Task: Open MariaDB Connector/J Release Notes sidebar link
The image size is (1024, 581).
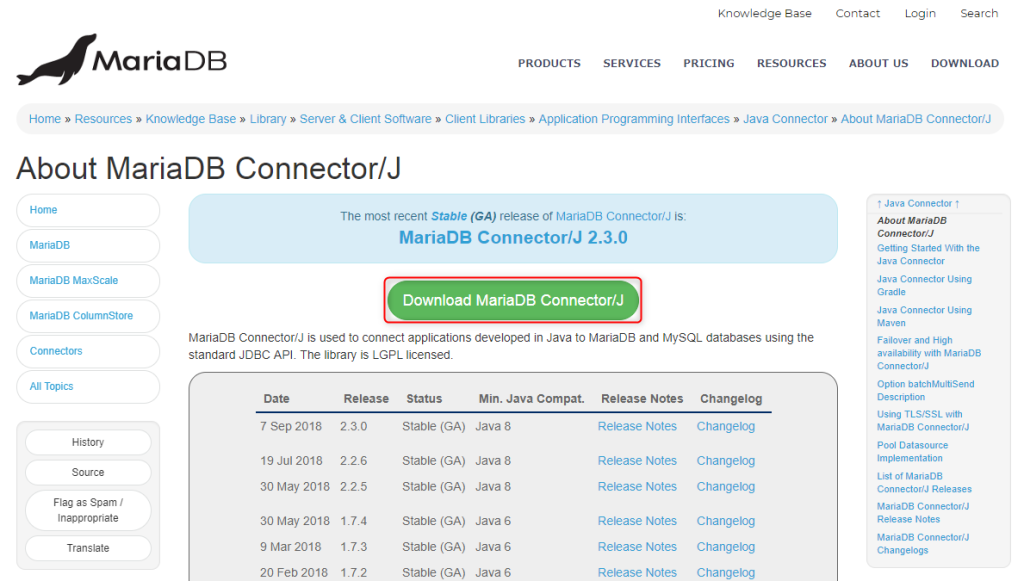Action: (923, 512)
